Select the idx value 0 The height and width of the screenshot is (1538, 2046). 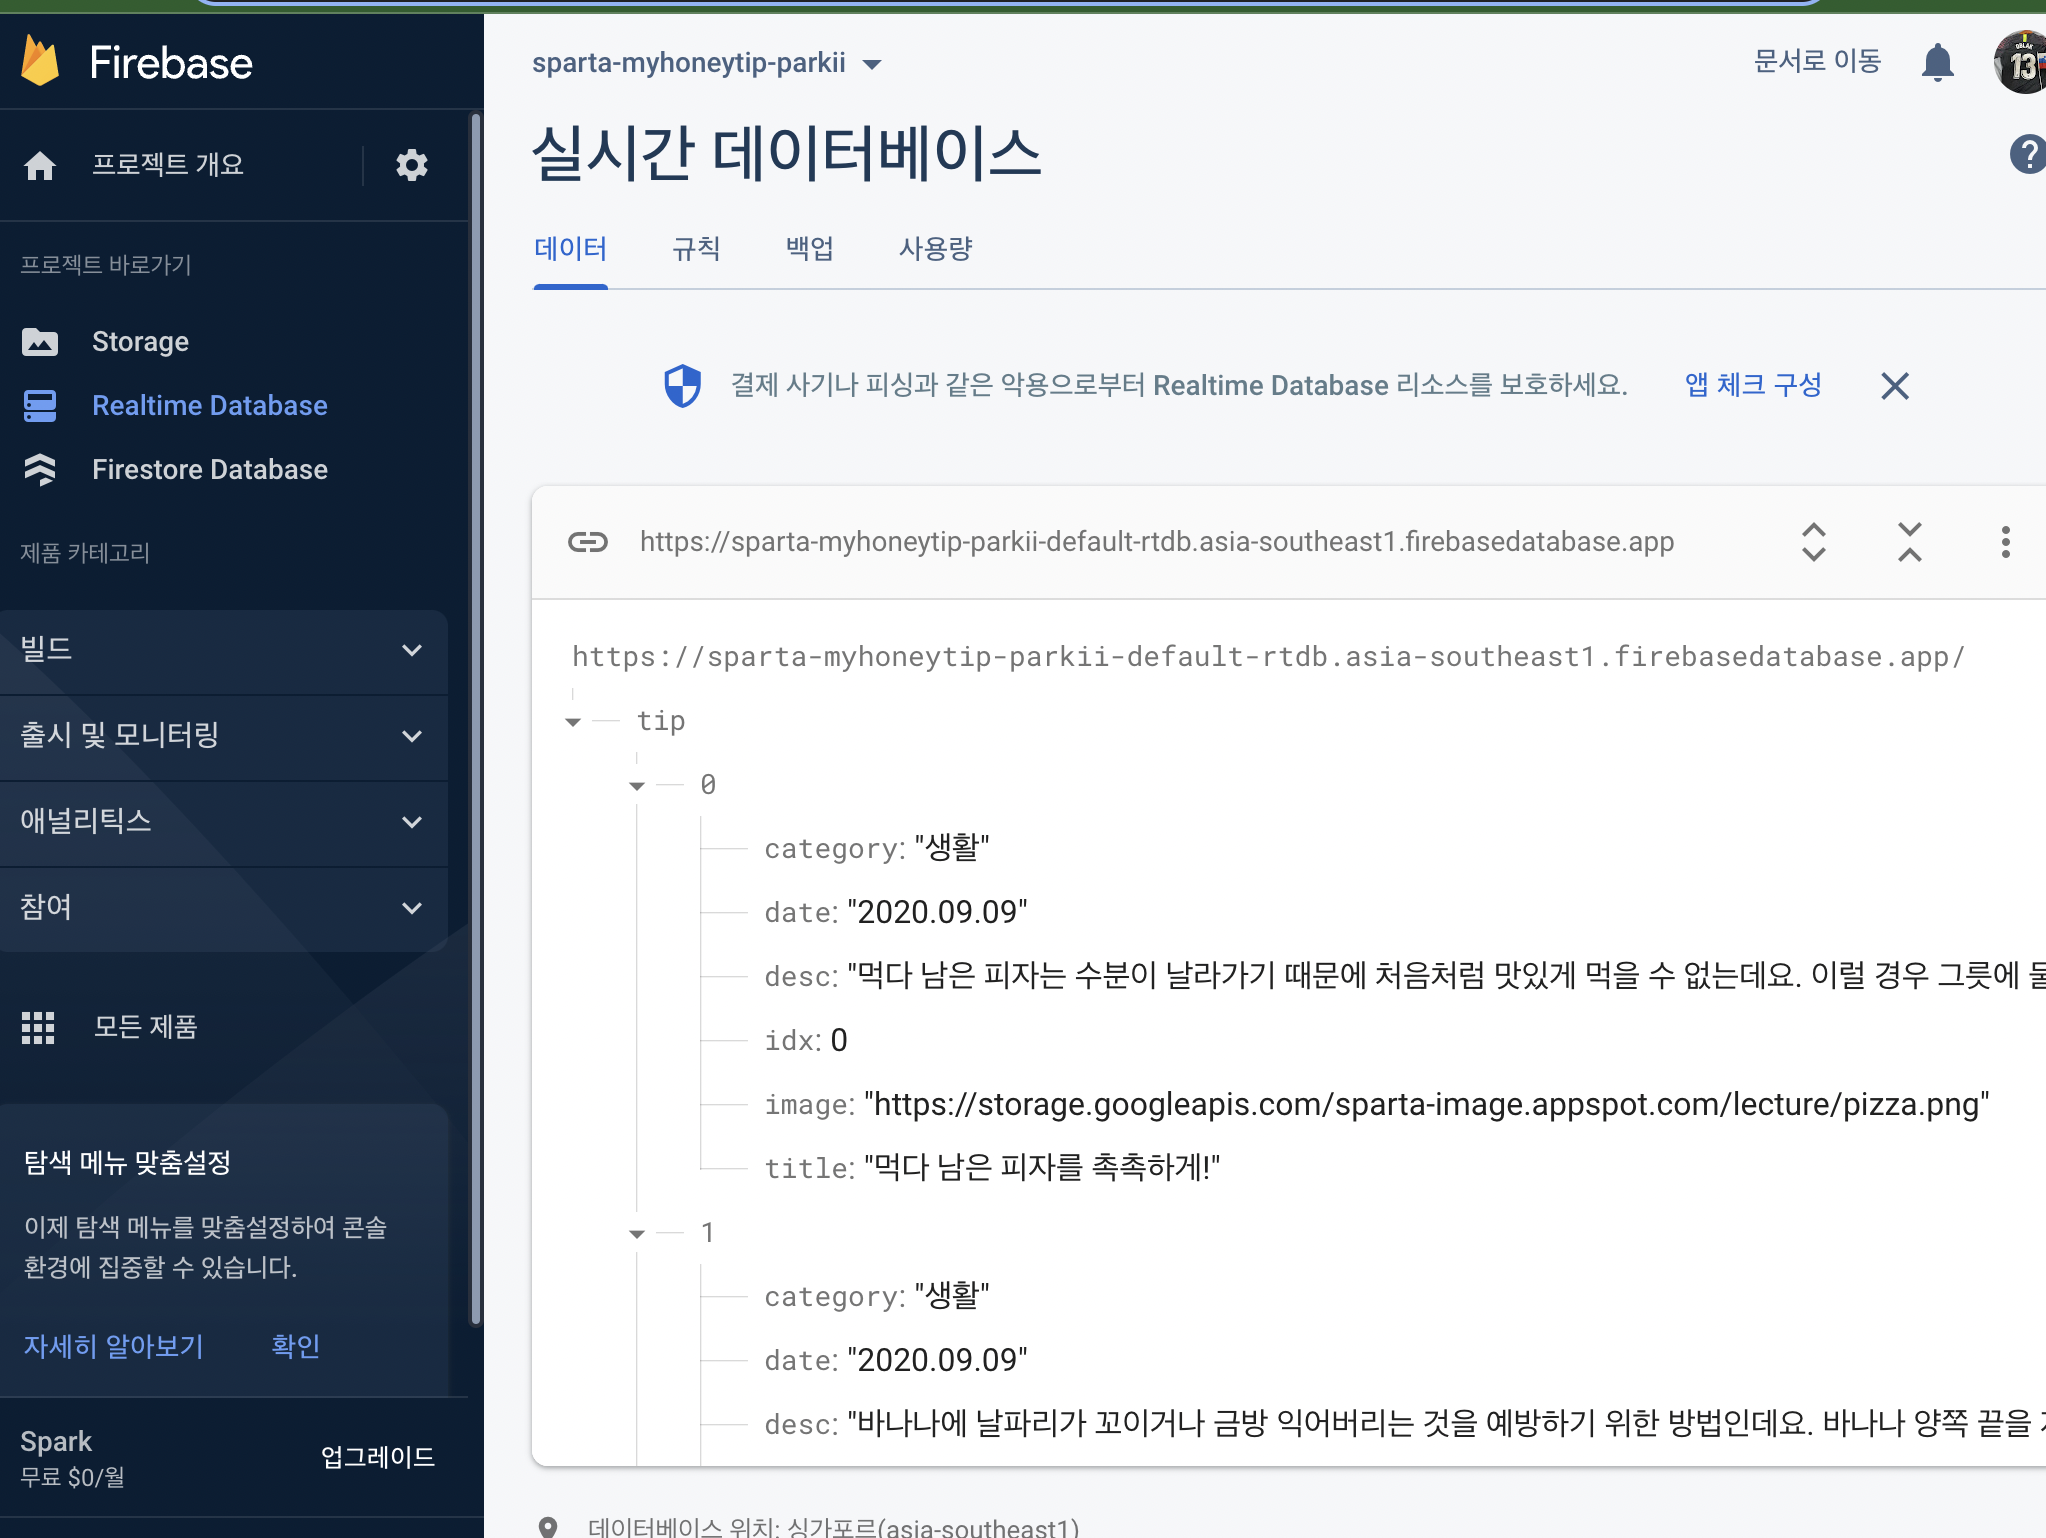[x=839, y=1040]
